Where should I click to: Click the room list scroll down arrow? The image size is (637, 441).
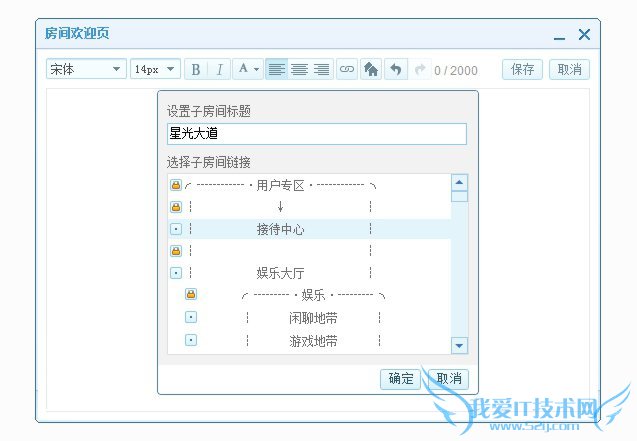tap(459, 346)
